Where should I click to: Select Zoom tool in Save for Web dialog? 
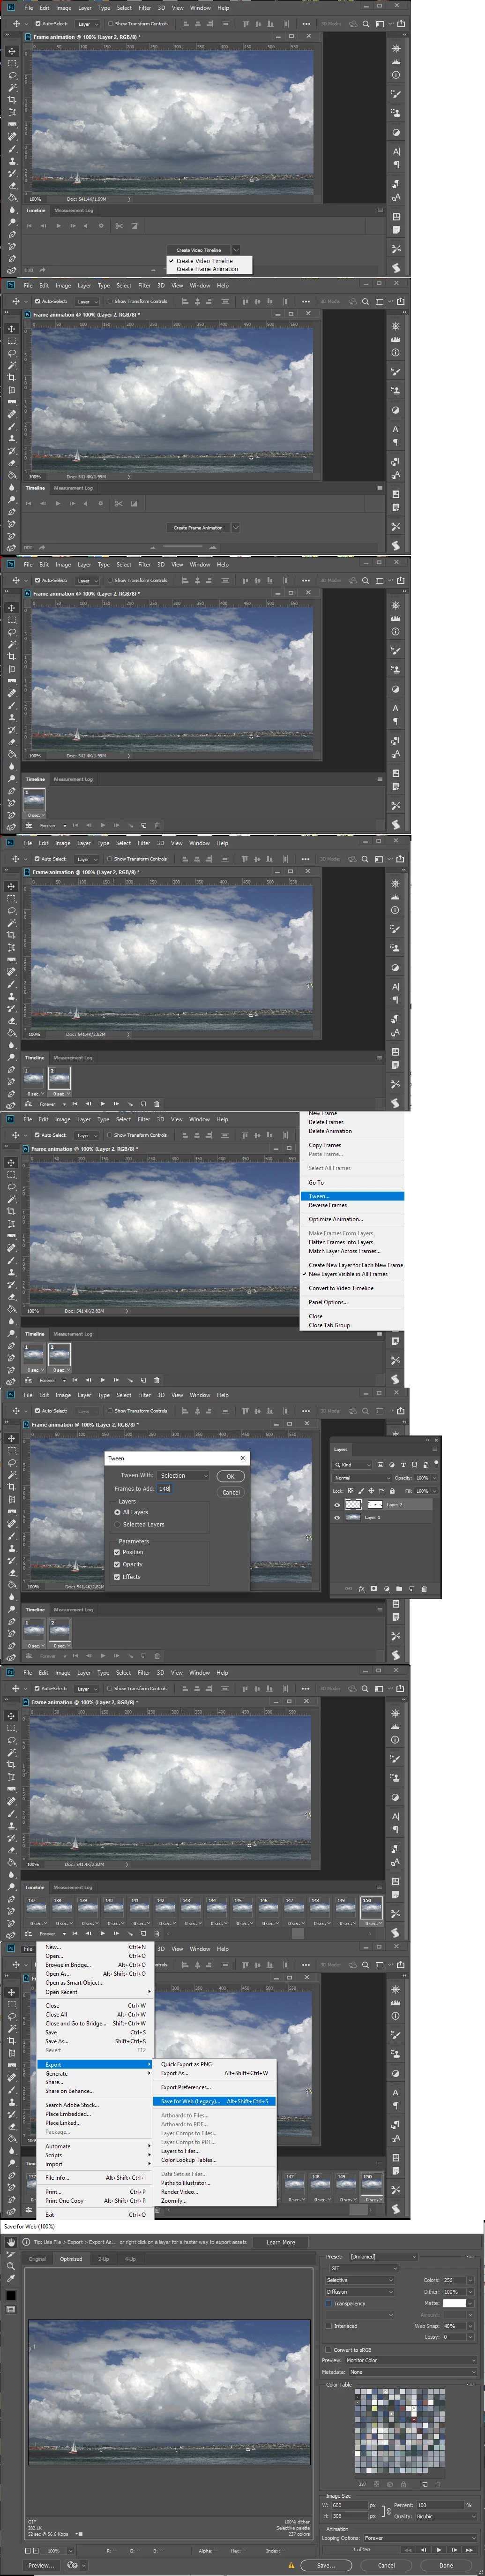pos(11,2267)
